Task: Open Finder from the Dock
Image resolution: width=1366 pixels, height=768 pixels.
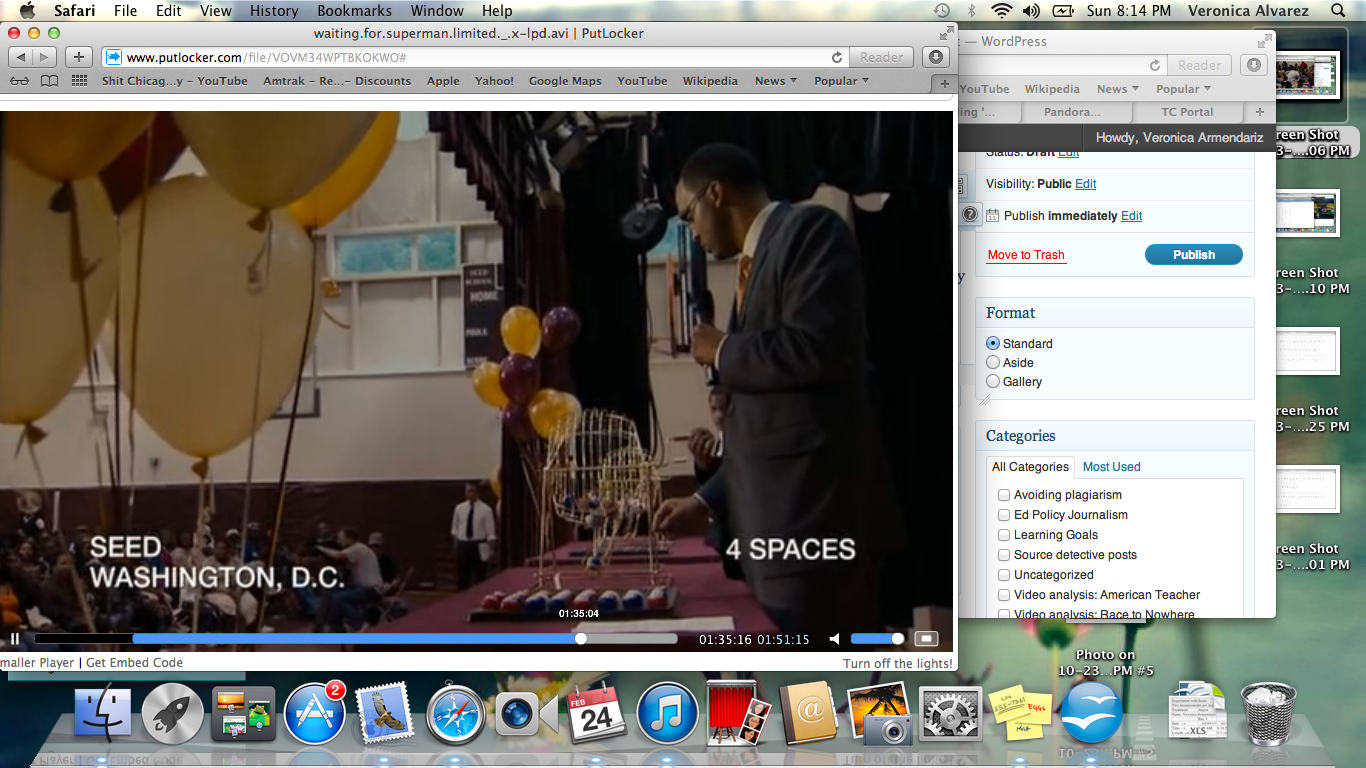Action: click(103, 714)
